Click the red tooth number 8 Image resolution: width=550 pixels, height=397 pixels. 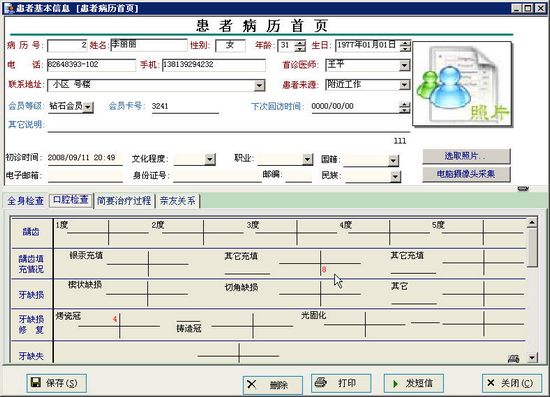324,270
